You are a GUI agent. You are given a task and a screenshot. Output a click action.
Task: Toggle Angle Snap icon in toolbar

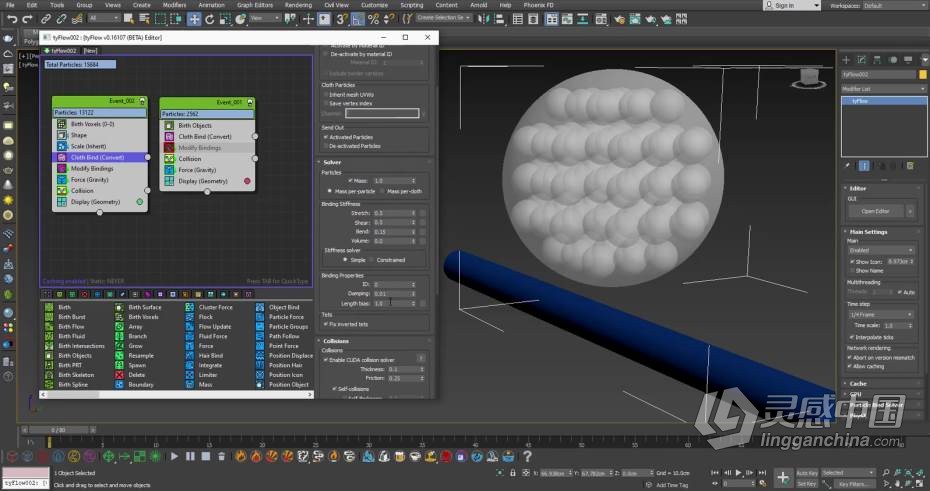coord(358,19)
